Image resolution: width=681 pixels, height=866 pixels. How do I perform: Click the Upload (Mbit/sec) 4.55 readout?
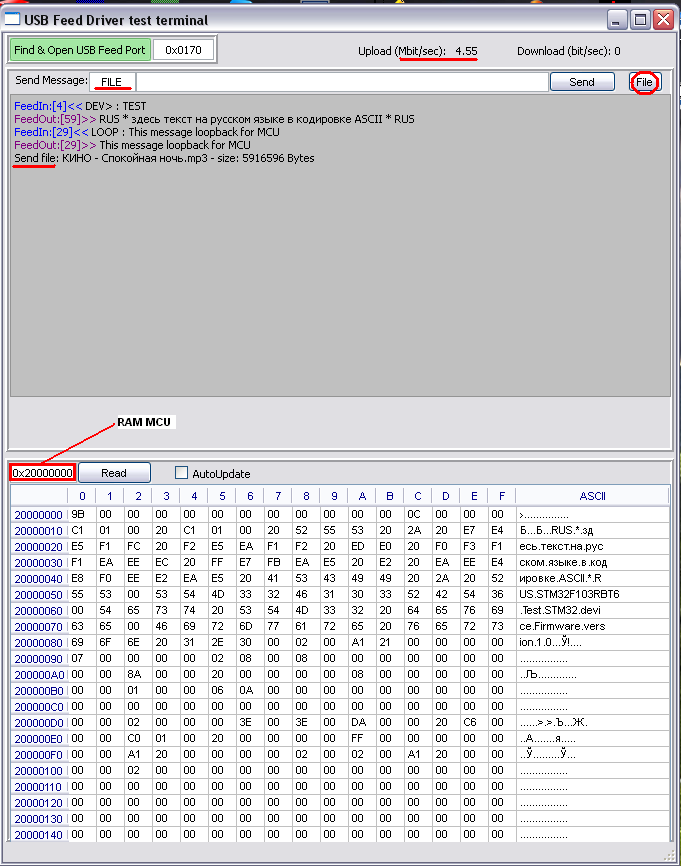coord(418,51)
